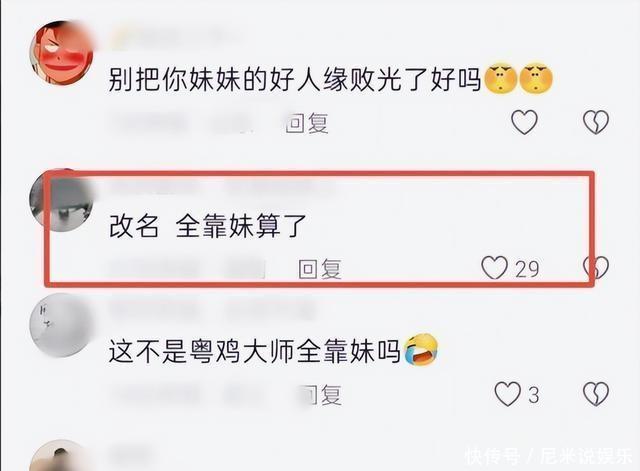
Task: Dislike the 改名 全靠妹算了 comment
Action: tap(596, 268)
